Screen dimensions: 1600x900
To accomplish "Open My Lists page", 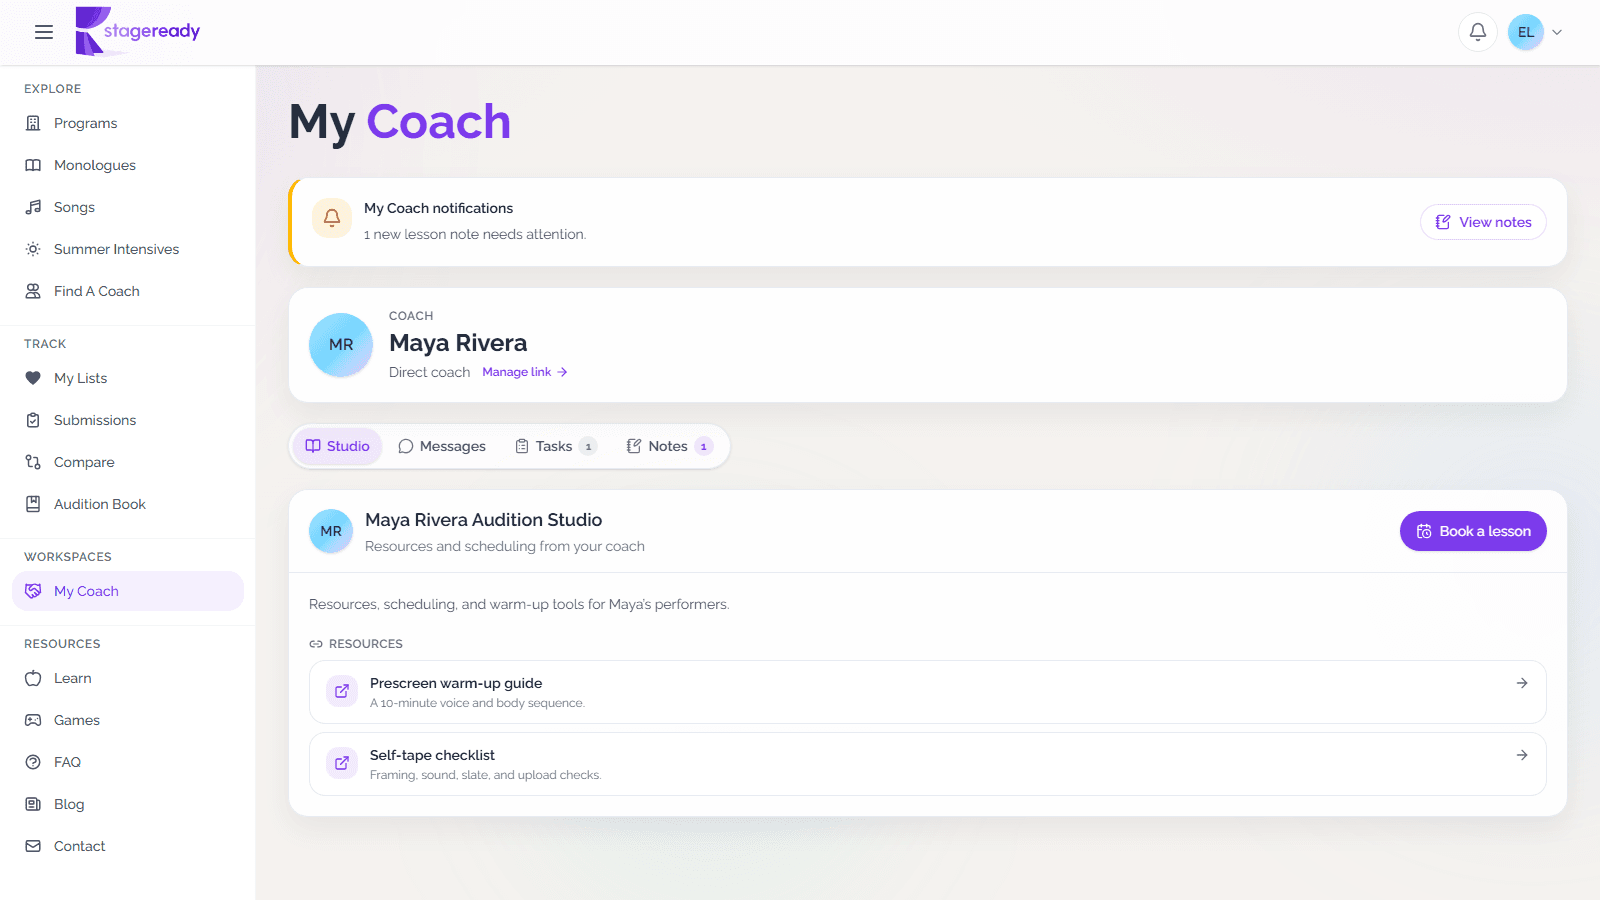I will [x=128, y=378].
